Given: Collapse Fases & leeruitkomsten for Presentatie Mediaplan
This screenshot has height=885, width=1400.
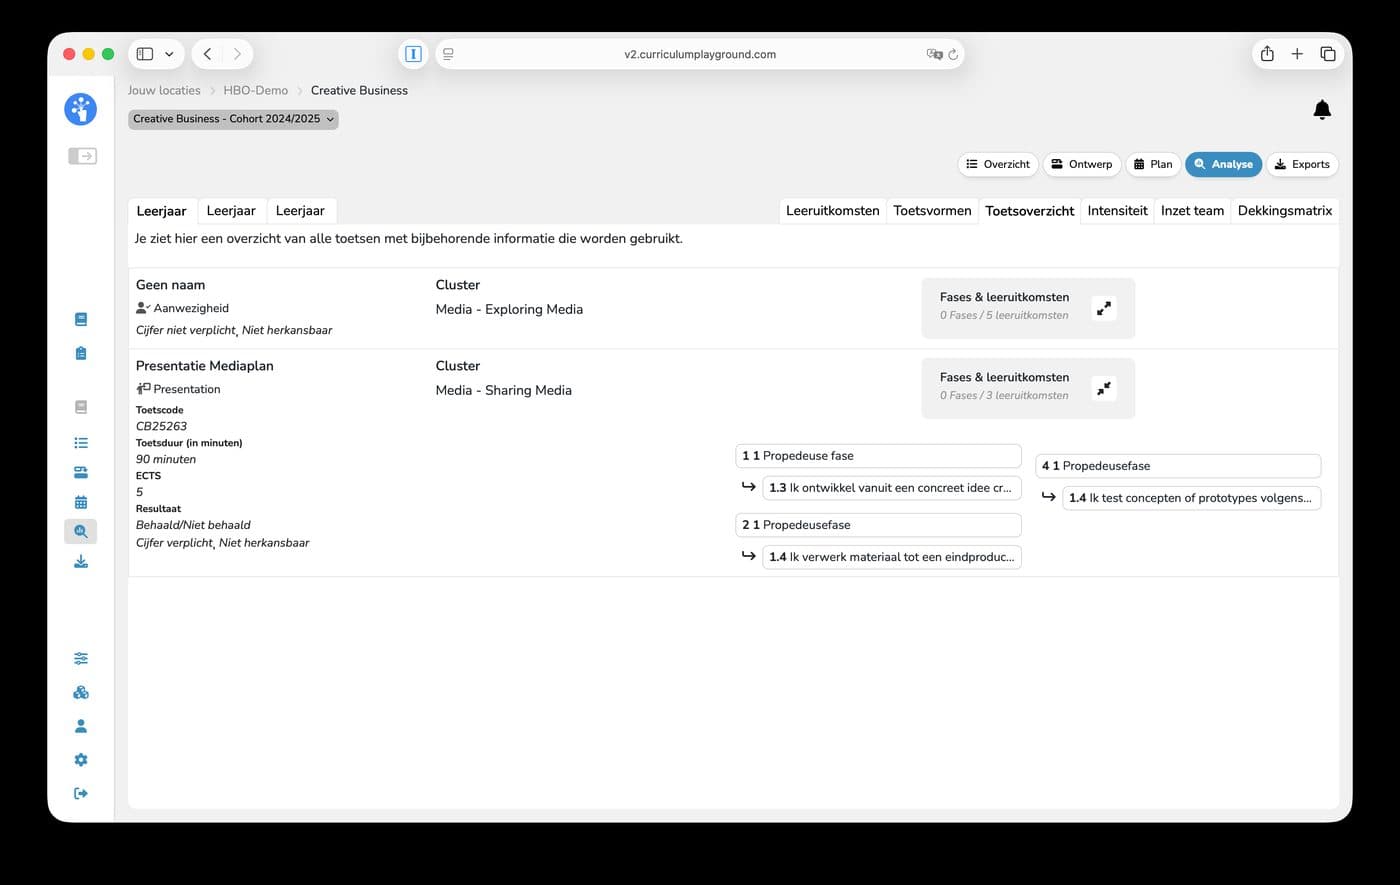Looking at the screenshot, I should click(1104, 389).
